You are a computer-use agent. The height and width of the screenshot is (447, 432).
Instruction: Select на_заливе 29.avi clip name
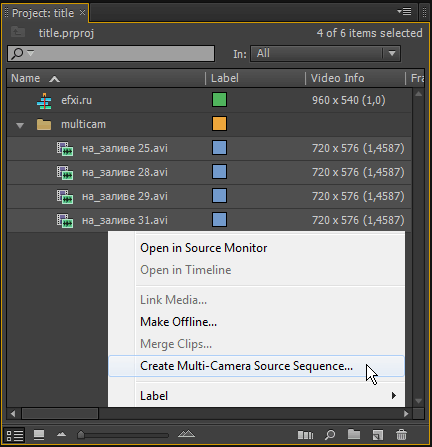[x=125, y=196]
